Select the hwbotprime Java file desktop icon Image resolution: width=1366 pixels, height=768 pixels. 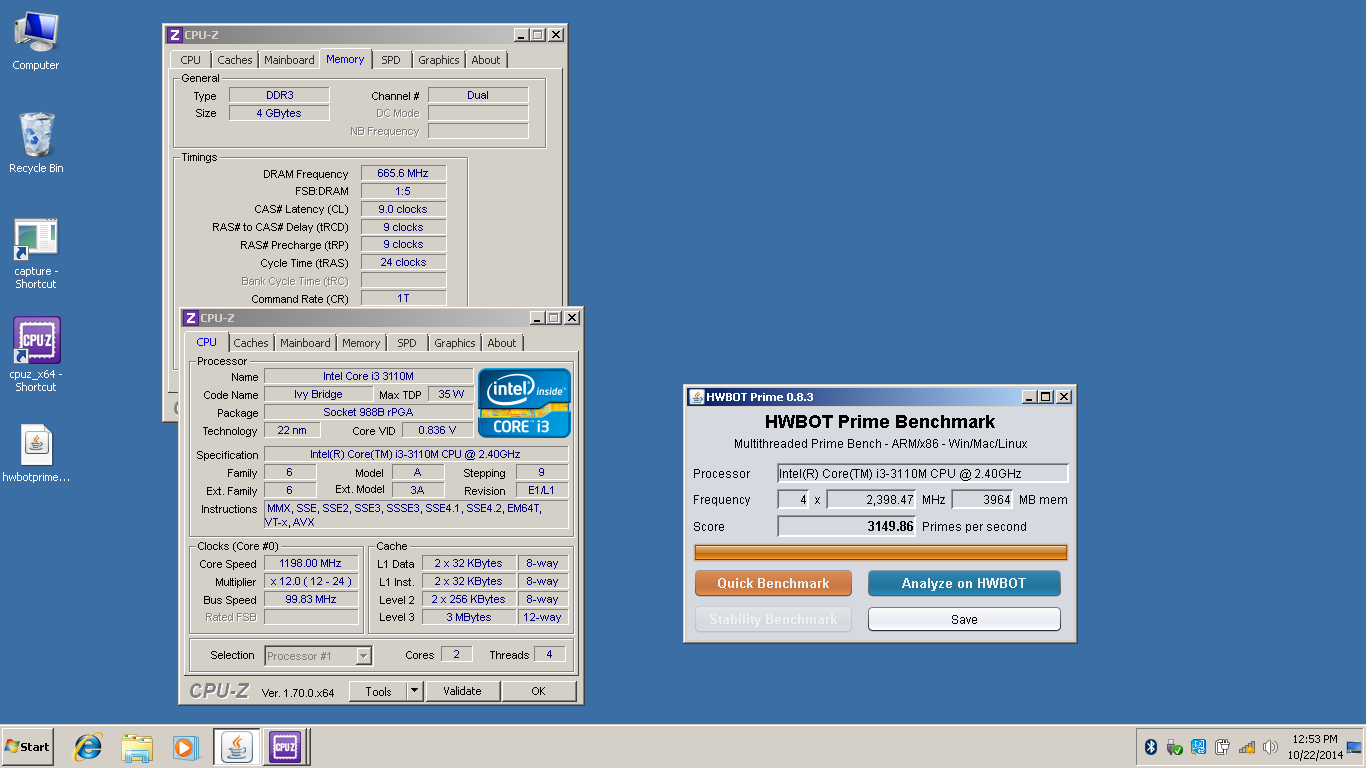click(36, 454)
